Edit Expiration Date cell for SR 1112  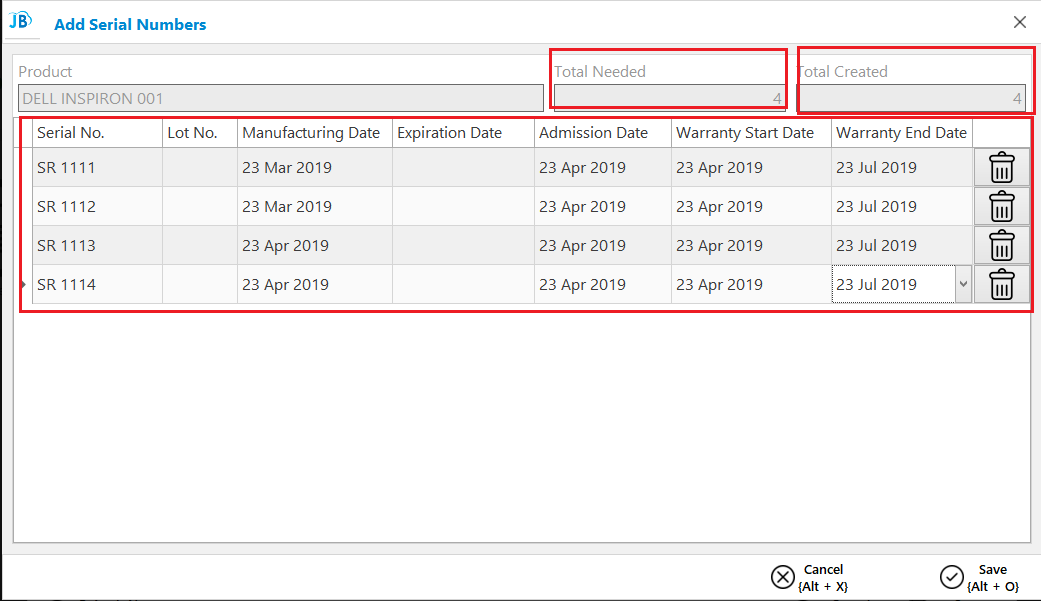pyautogui.click(x=463, y=207)
